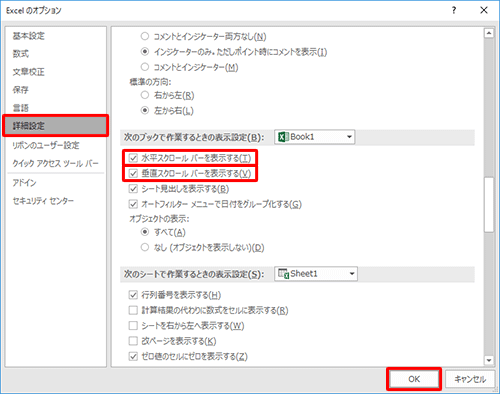Click the オブジェクトの表示 label
The width and height of the screenshot is (500, 394).
pyautogui.click(x=159, y=219)
